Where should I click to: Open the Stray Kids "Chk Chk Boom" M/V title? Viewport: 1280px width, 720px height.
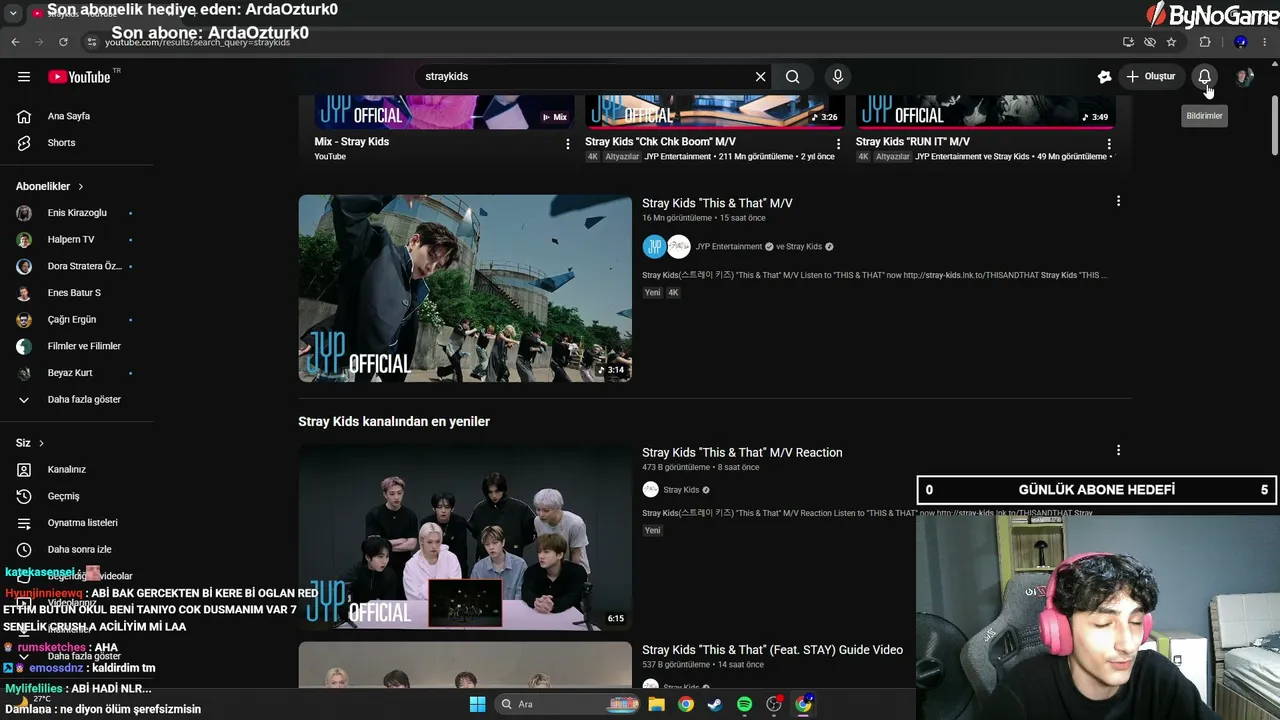coord(660,142)
